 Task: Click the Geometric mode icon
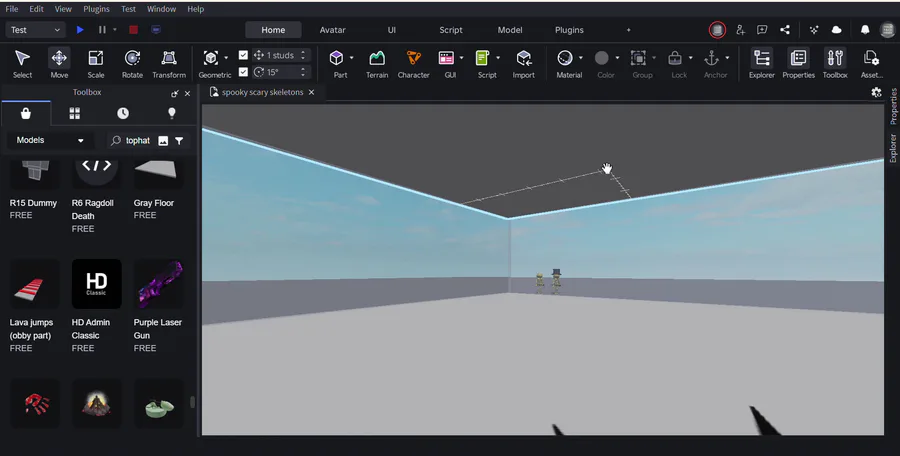(211, 58)
